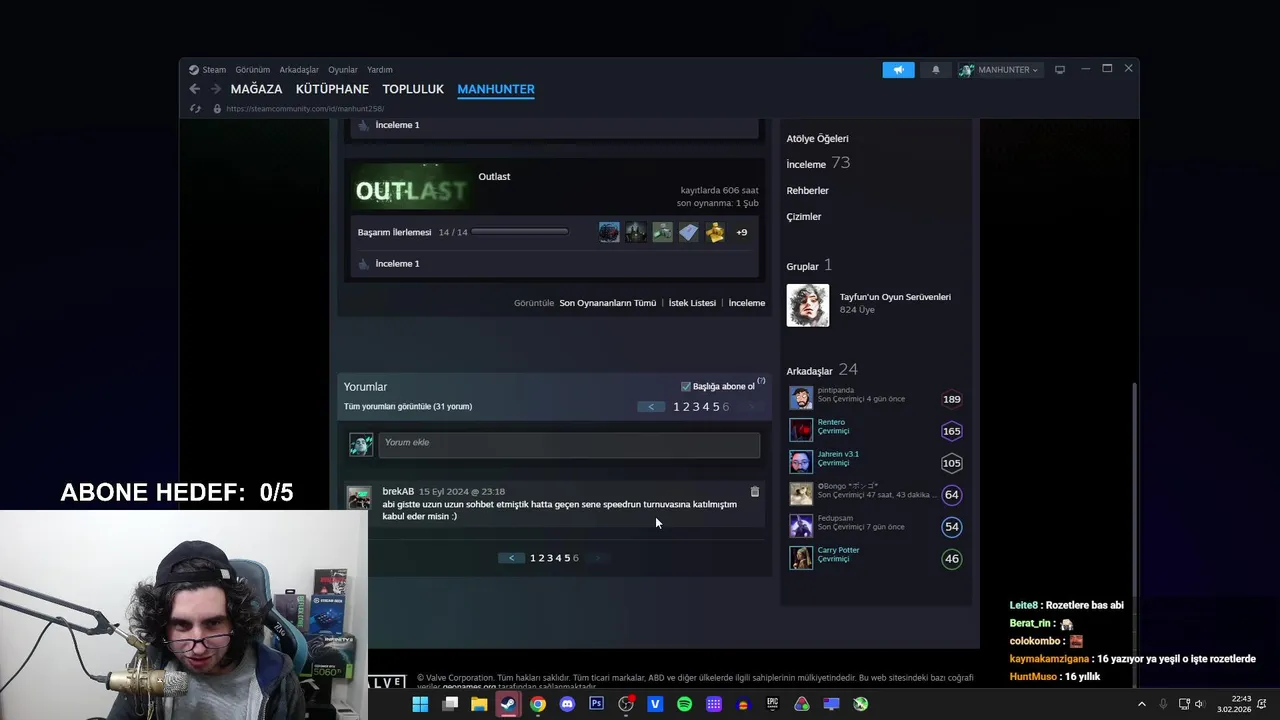The image size is (1280, 720).
Task: Open Discord from the taskbar
Action: 568,704
